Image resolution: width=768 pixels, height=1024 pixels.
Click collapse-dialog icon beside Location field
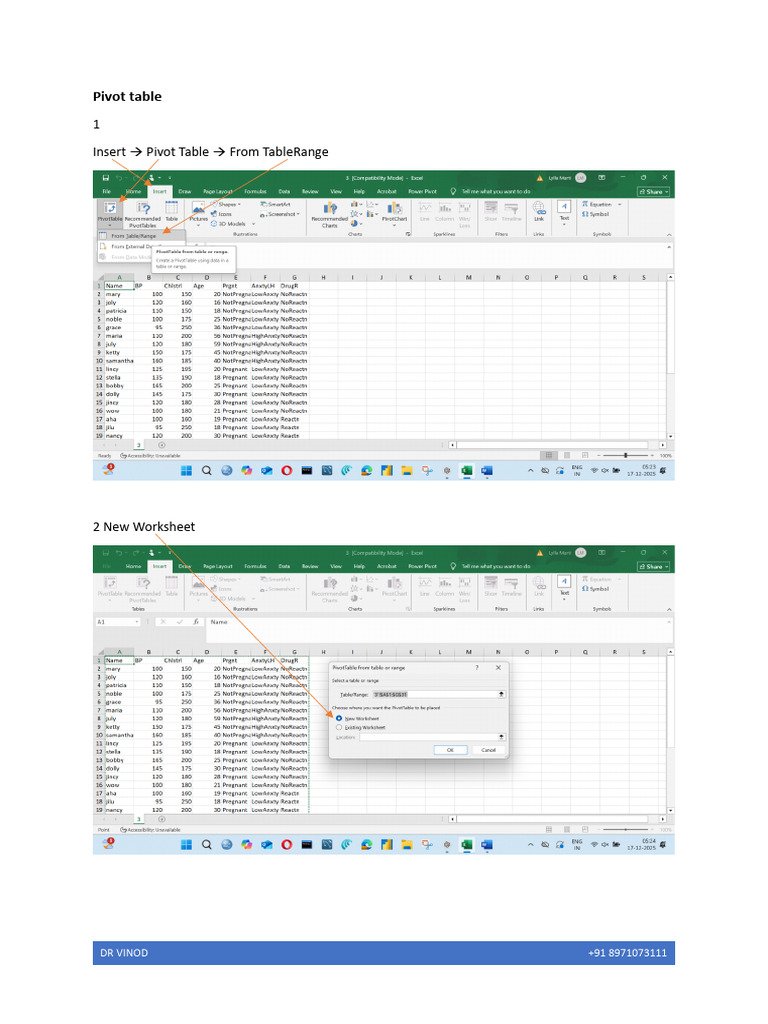502,737
